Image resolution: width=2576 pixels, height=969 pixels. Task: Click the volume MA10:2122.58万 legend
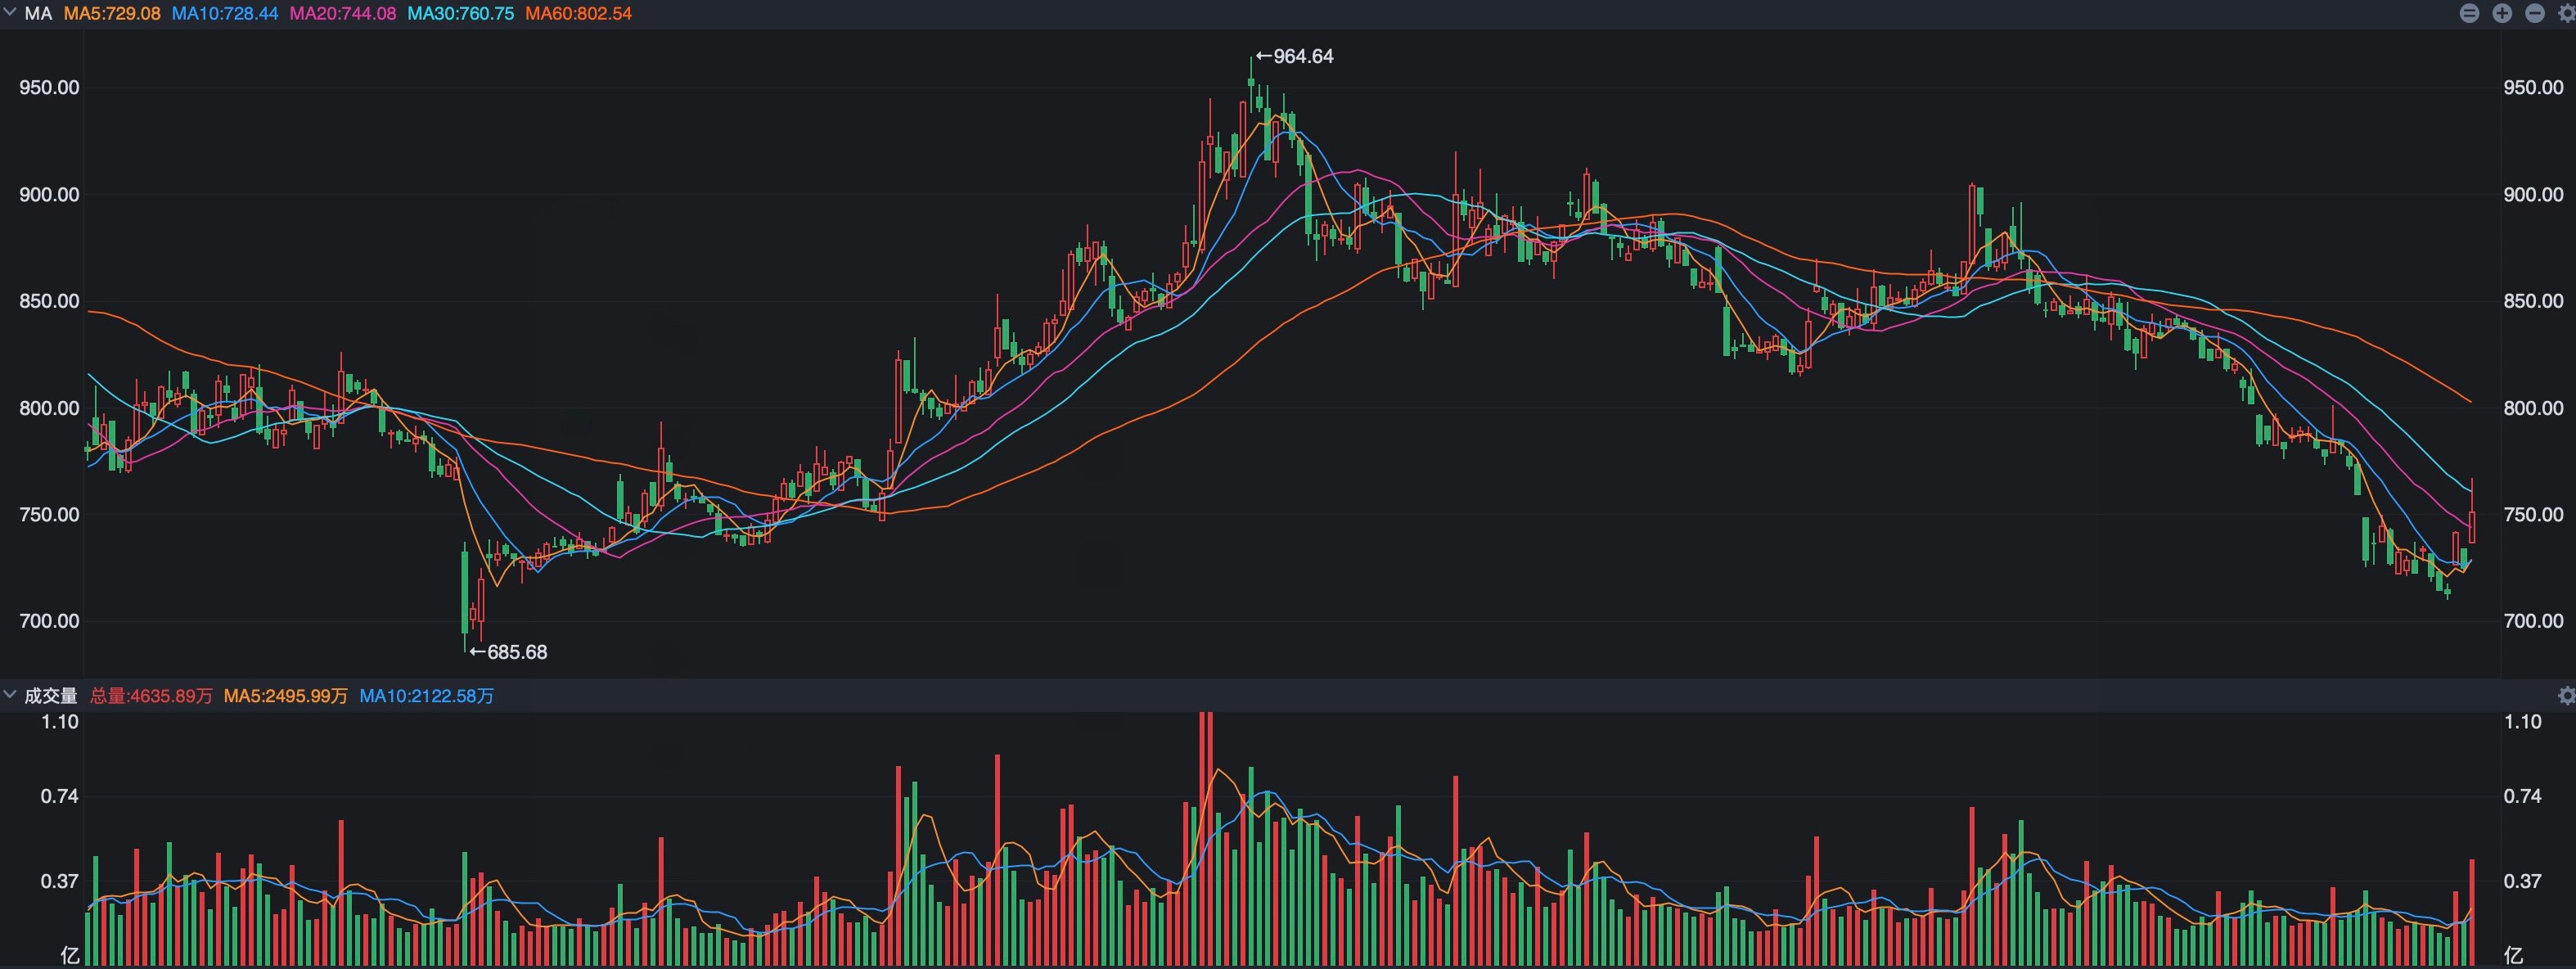point(427,695)
